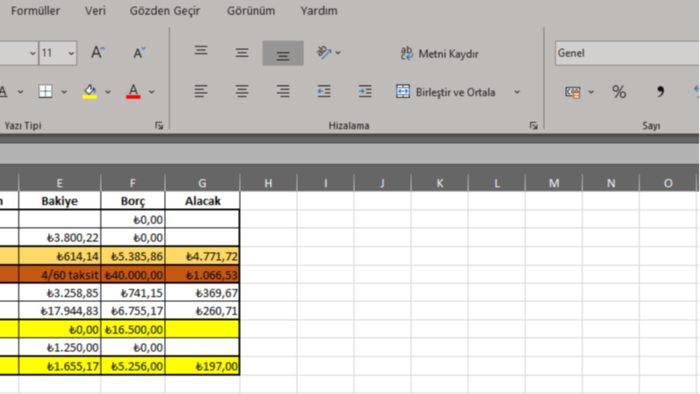Open the Görünüm ribbon tab
Viewport: 700px width, 394px height.
tap(251, 11)
